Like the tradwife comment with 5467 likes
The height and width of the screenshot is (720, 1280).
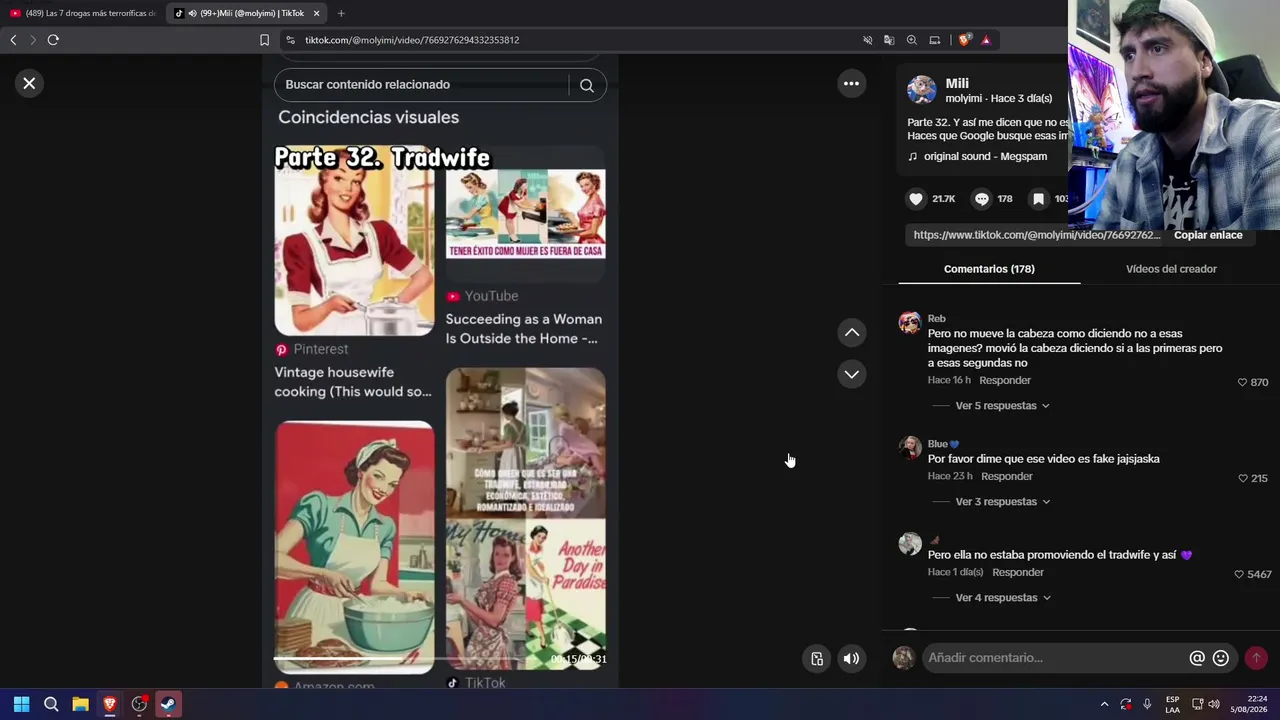(1239, 574)
